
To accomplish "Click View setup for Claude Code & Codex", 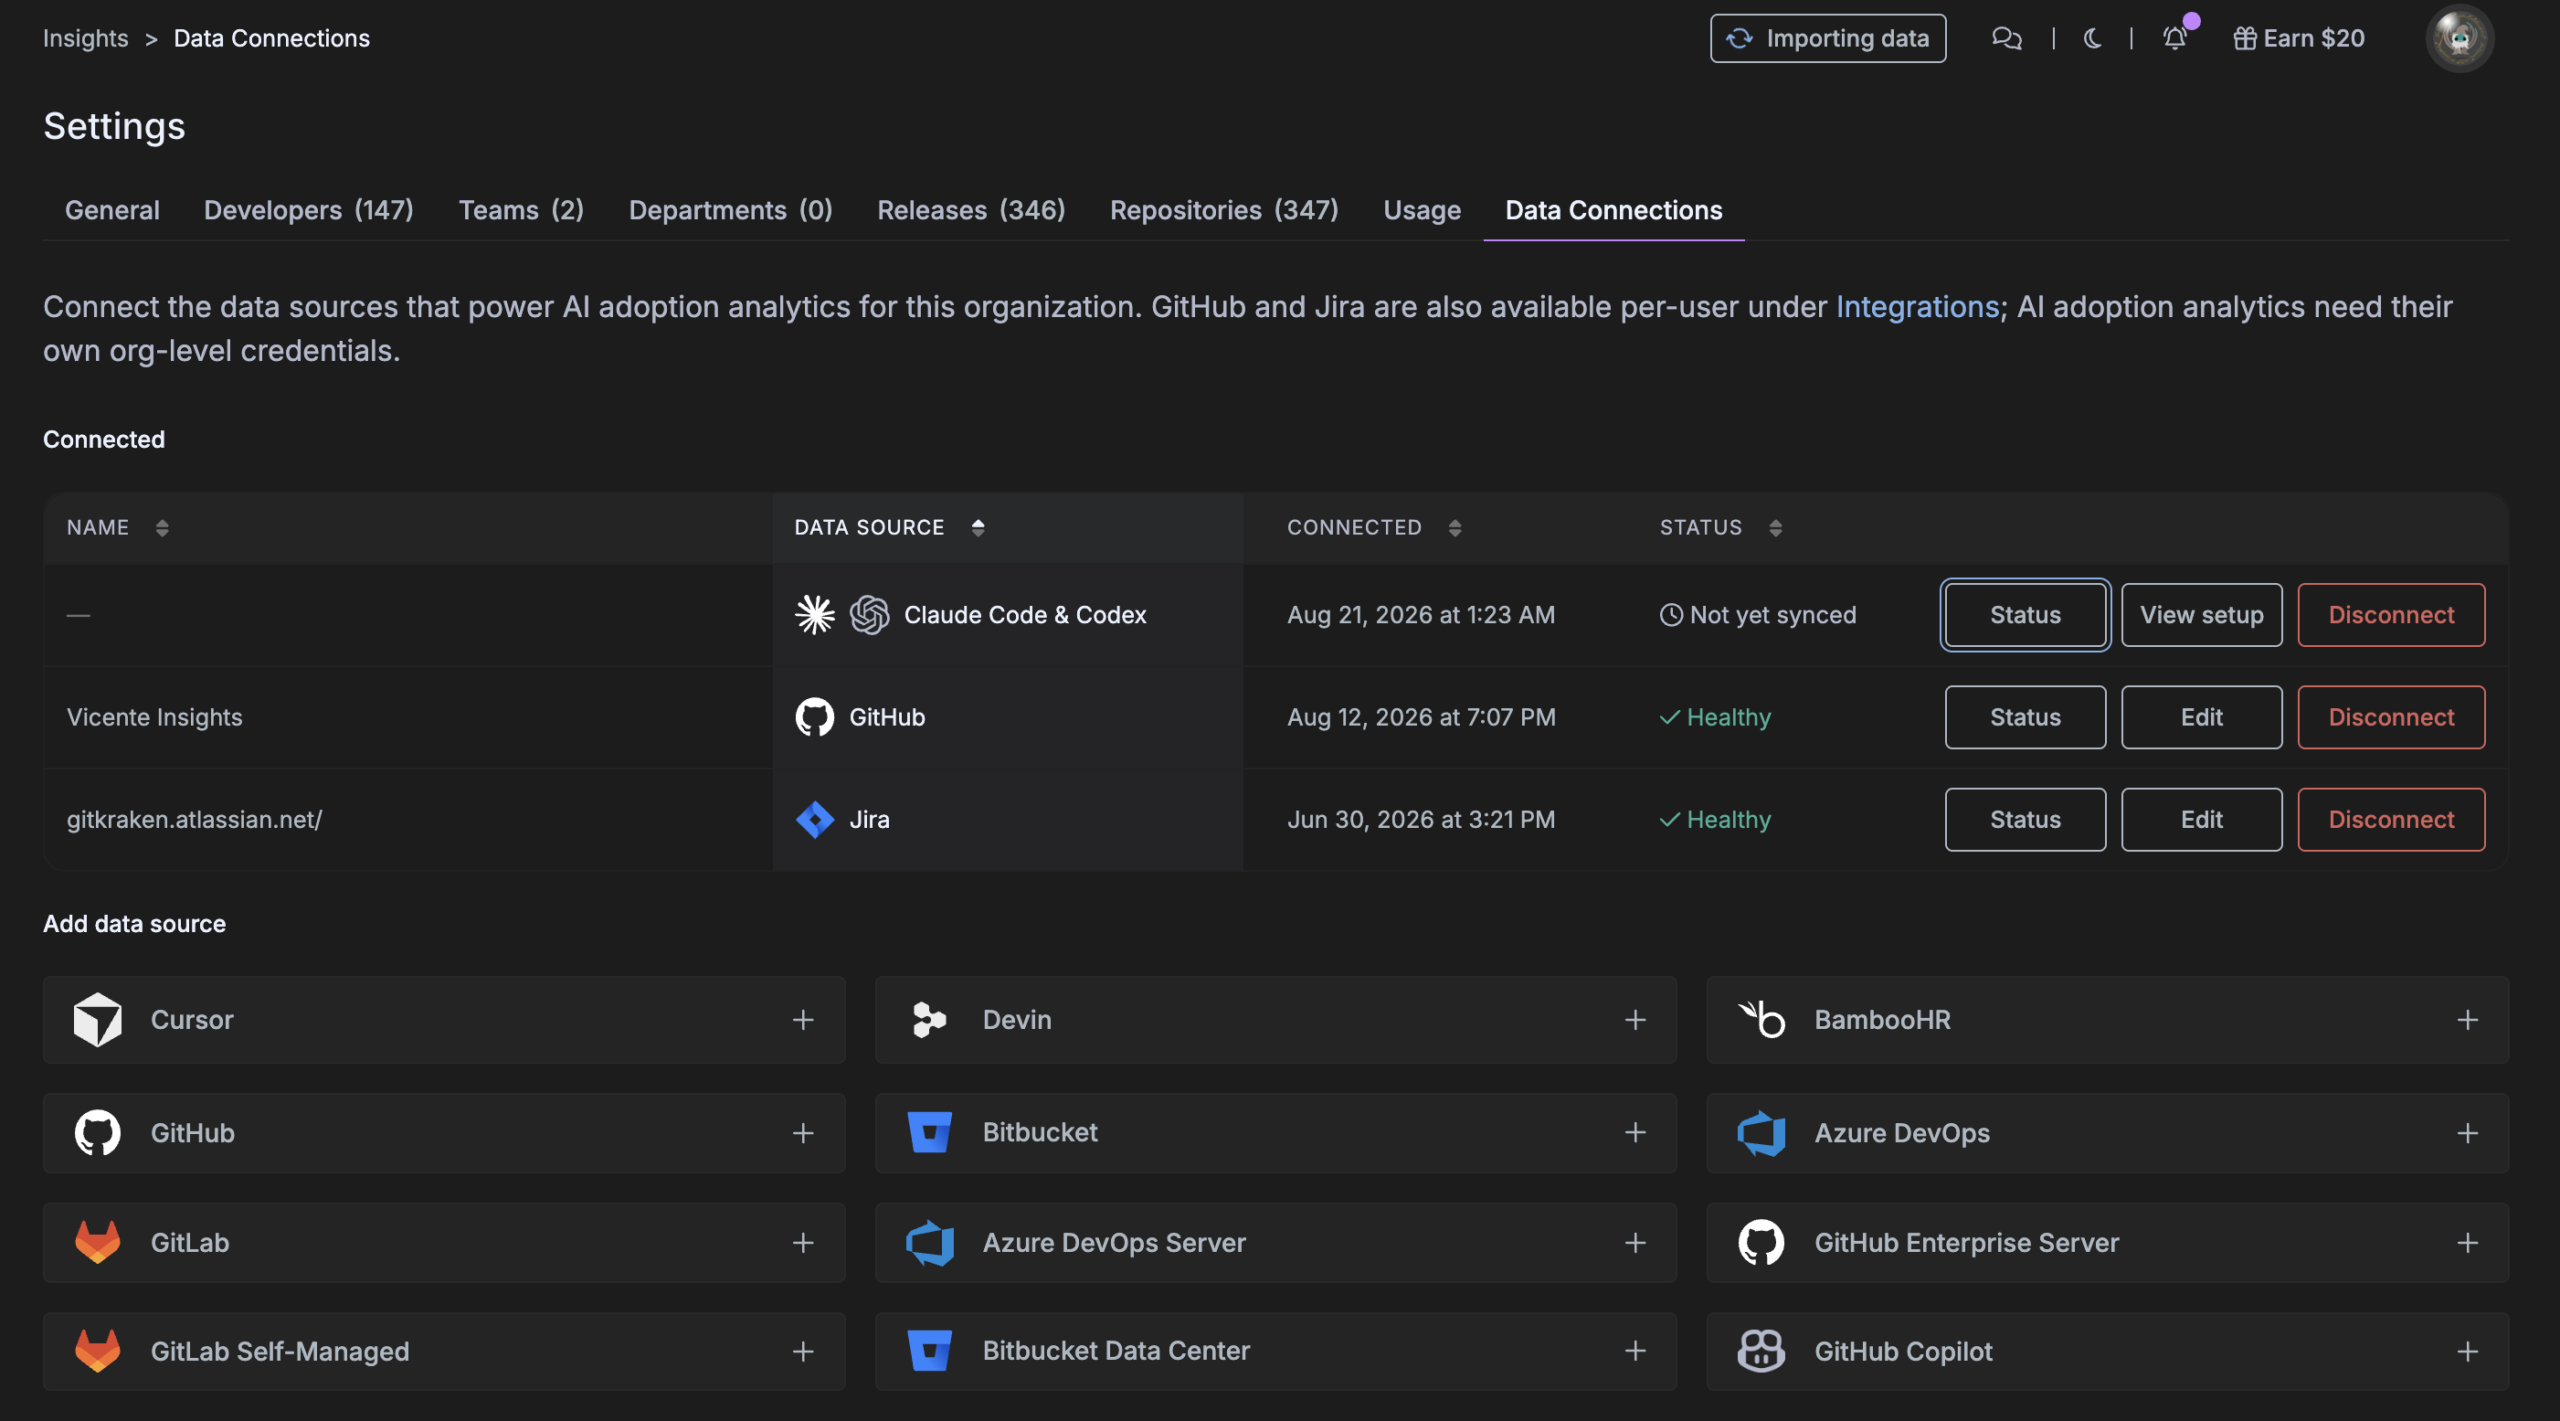I will point(2201,614).
